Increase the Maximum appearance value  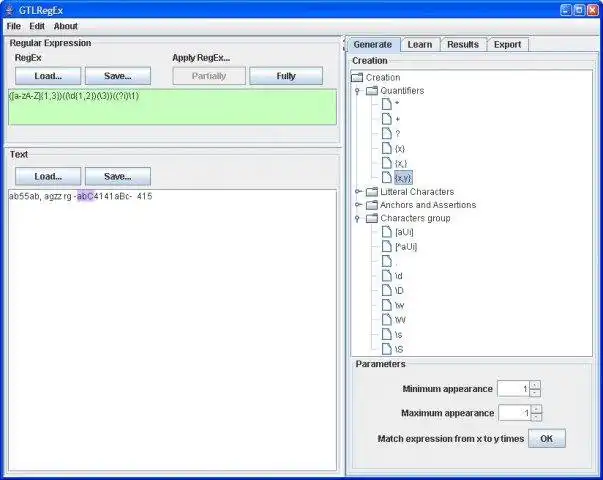tap(536, 409)
